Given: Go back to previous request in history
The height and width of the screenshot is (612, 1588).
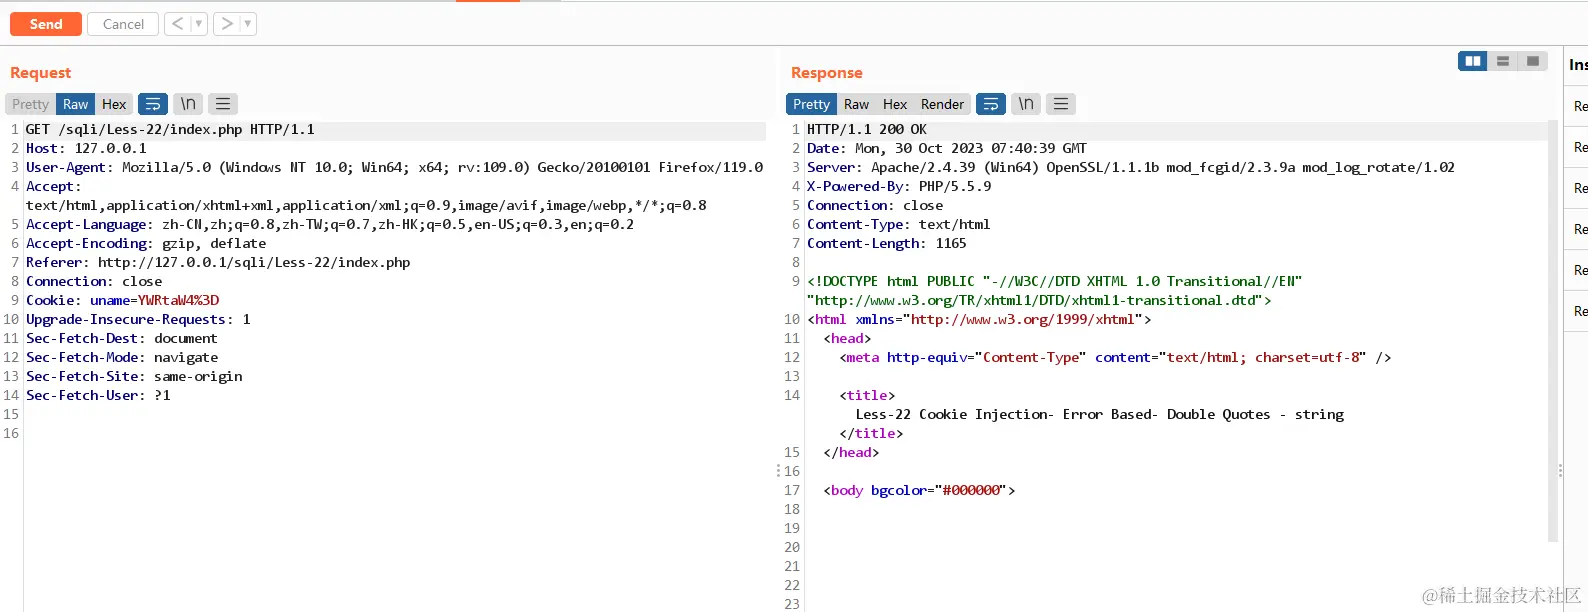Looking at the screenshot, I should [177, 24].
